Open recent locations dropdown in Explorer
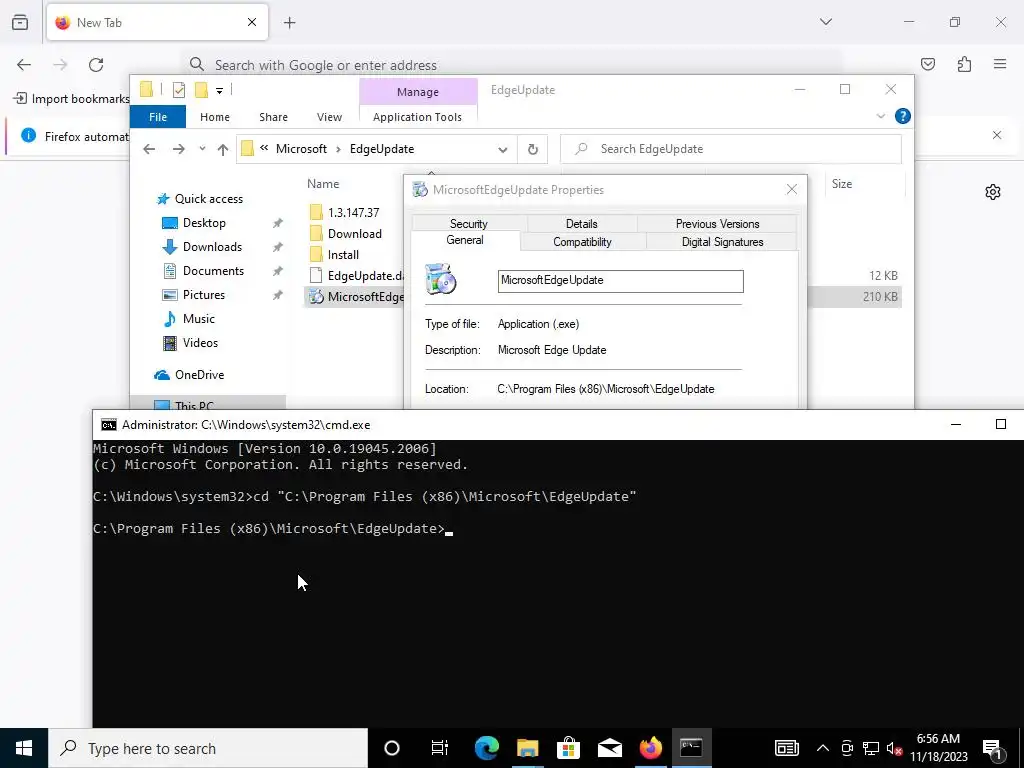 click(x=202, y=149)
